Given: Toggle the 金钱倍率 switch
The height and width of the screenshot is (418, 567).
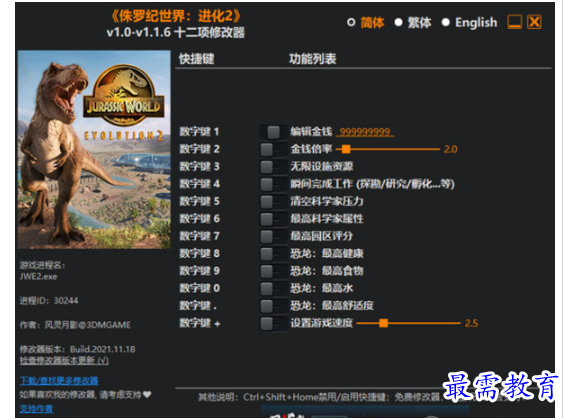Looking at the screenshot, I should (273, 149).
